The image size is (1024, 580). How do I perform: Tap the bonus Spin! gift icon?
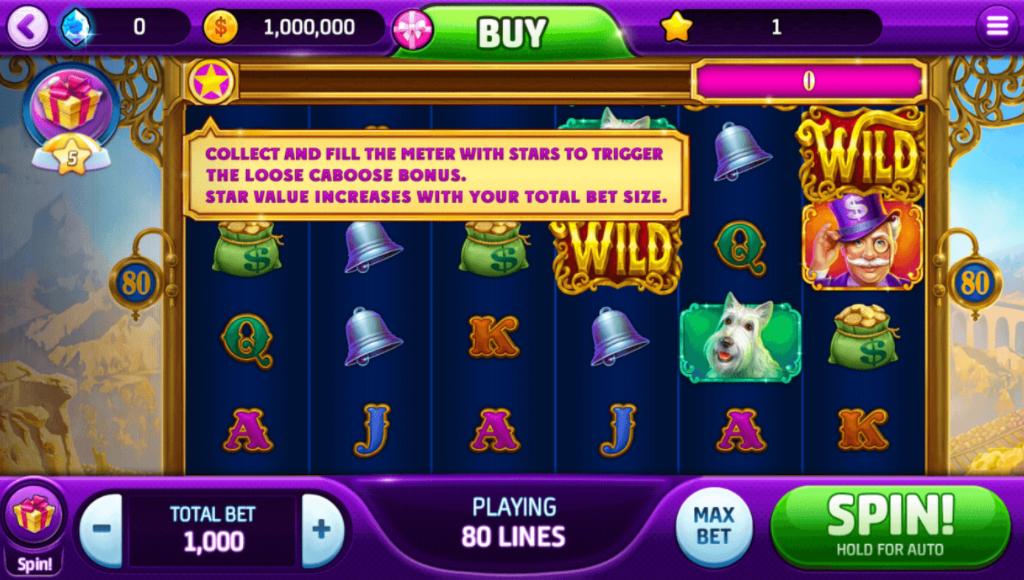pos(34,528)
